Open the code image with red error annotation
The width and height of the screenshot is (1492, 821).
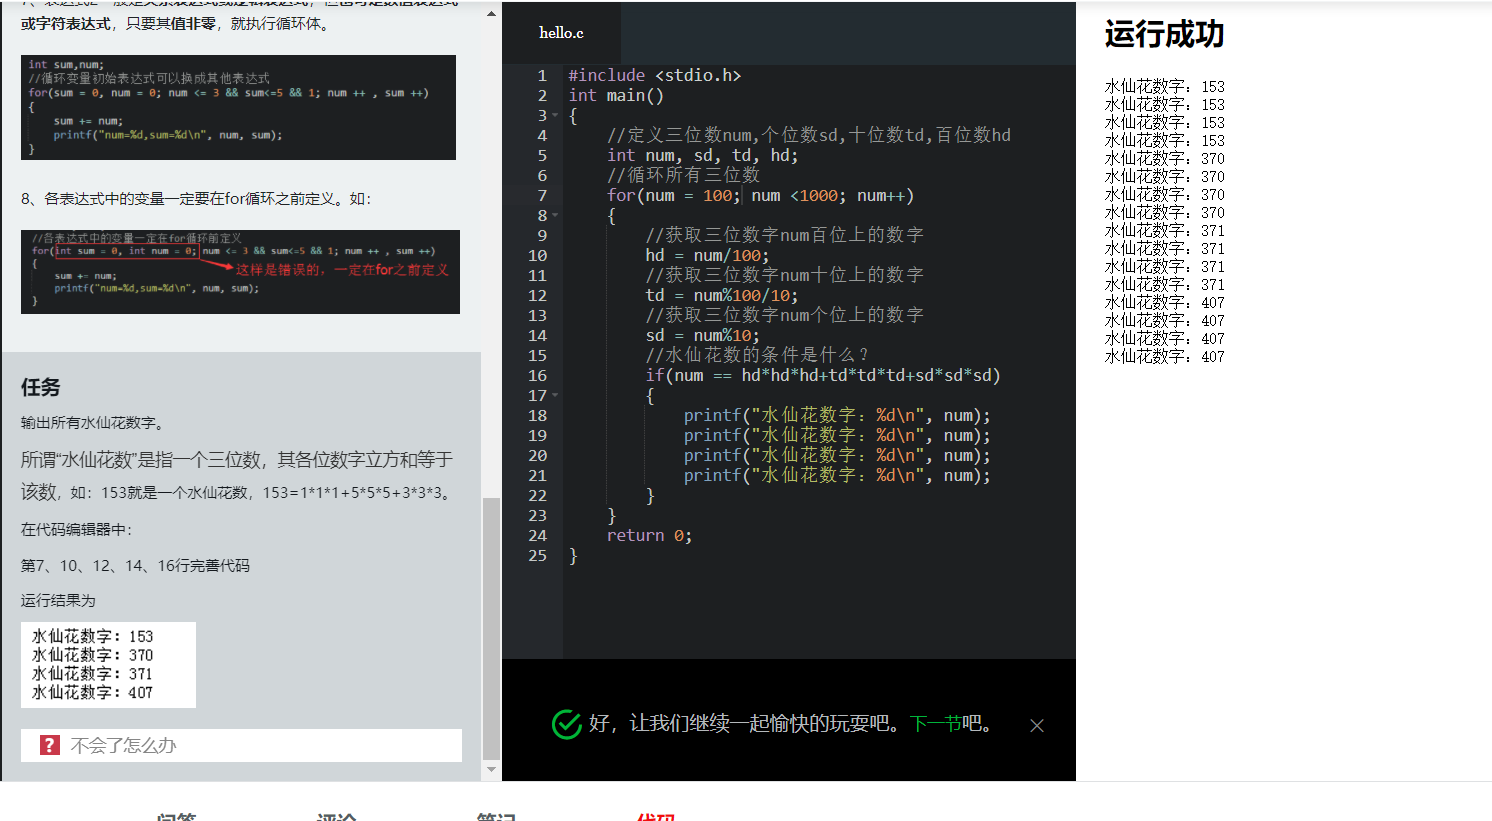[240, 272]
